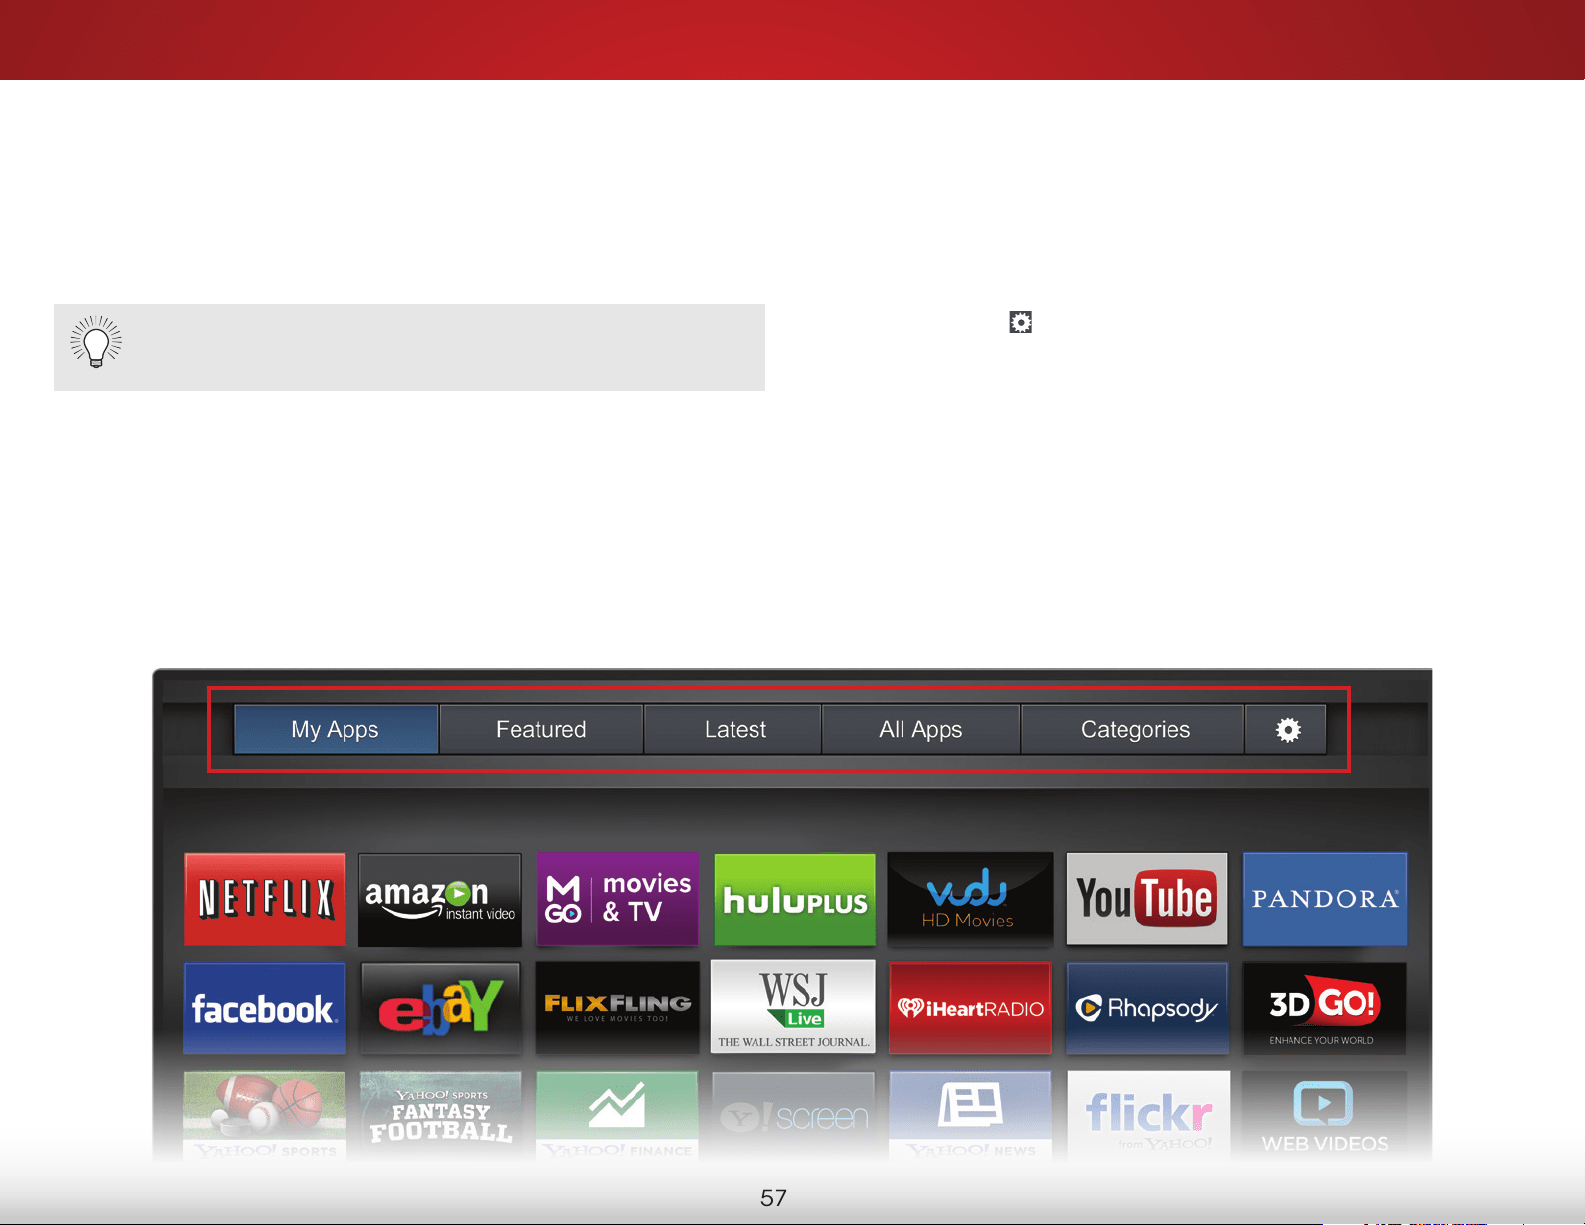This screenshot has width=1585, height=1225.
Task: Open the iHeartRadio app
Action: (970, 1008)
